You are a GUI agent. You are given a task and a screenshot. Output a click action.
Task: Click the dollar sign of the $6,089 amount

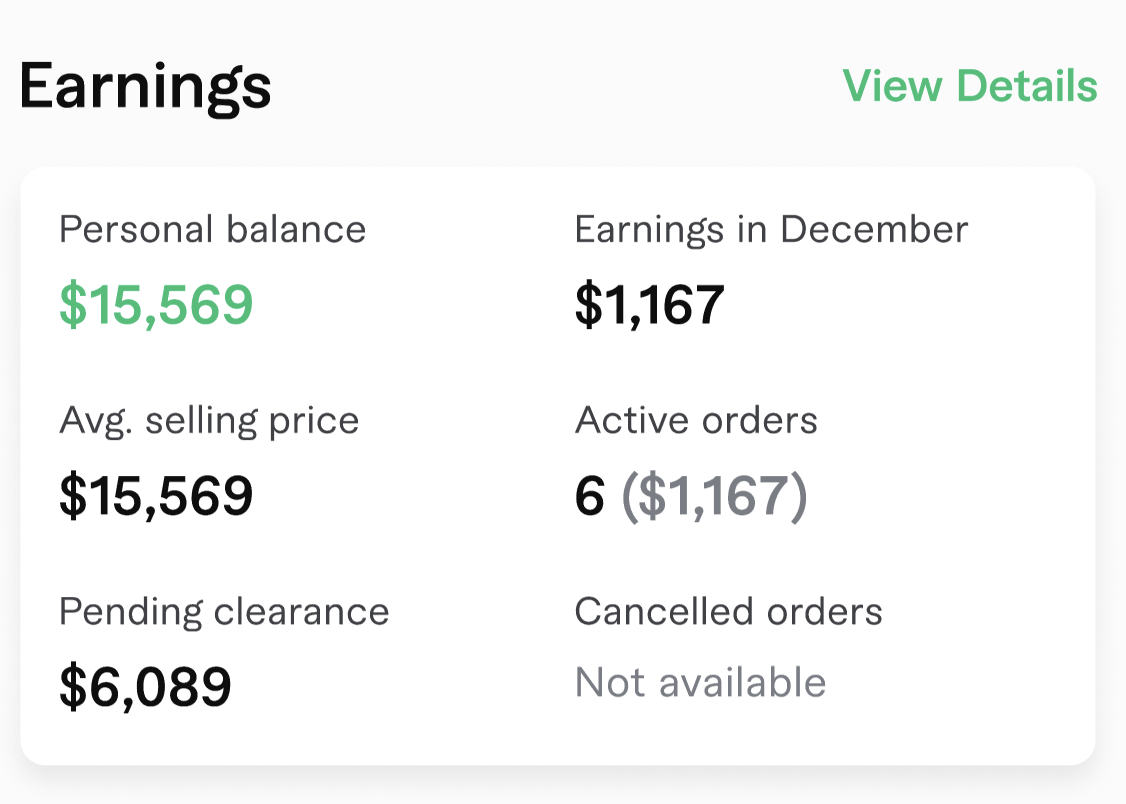[x=73, y=686]
